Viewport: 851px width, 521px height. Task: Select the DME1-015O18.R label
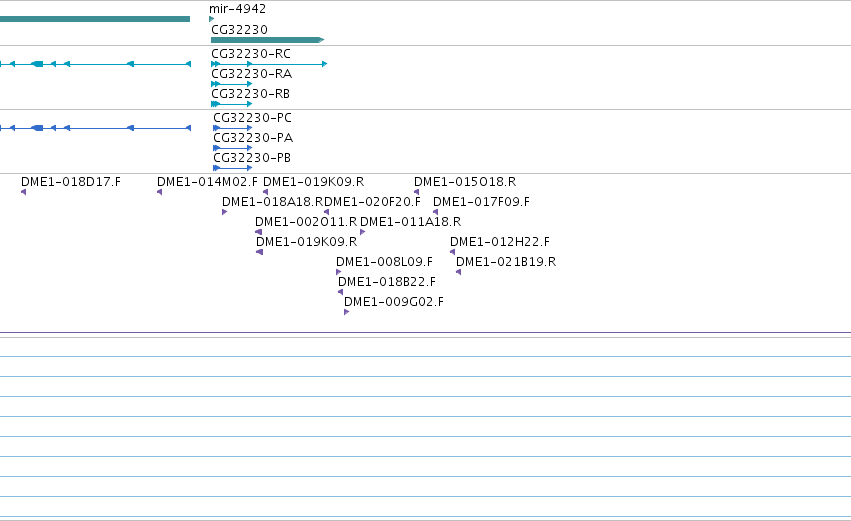coord(465,182)
